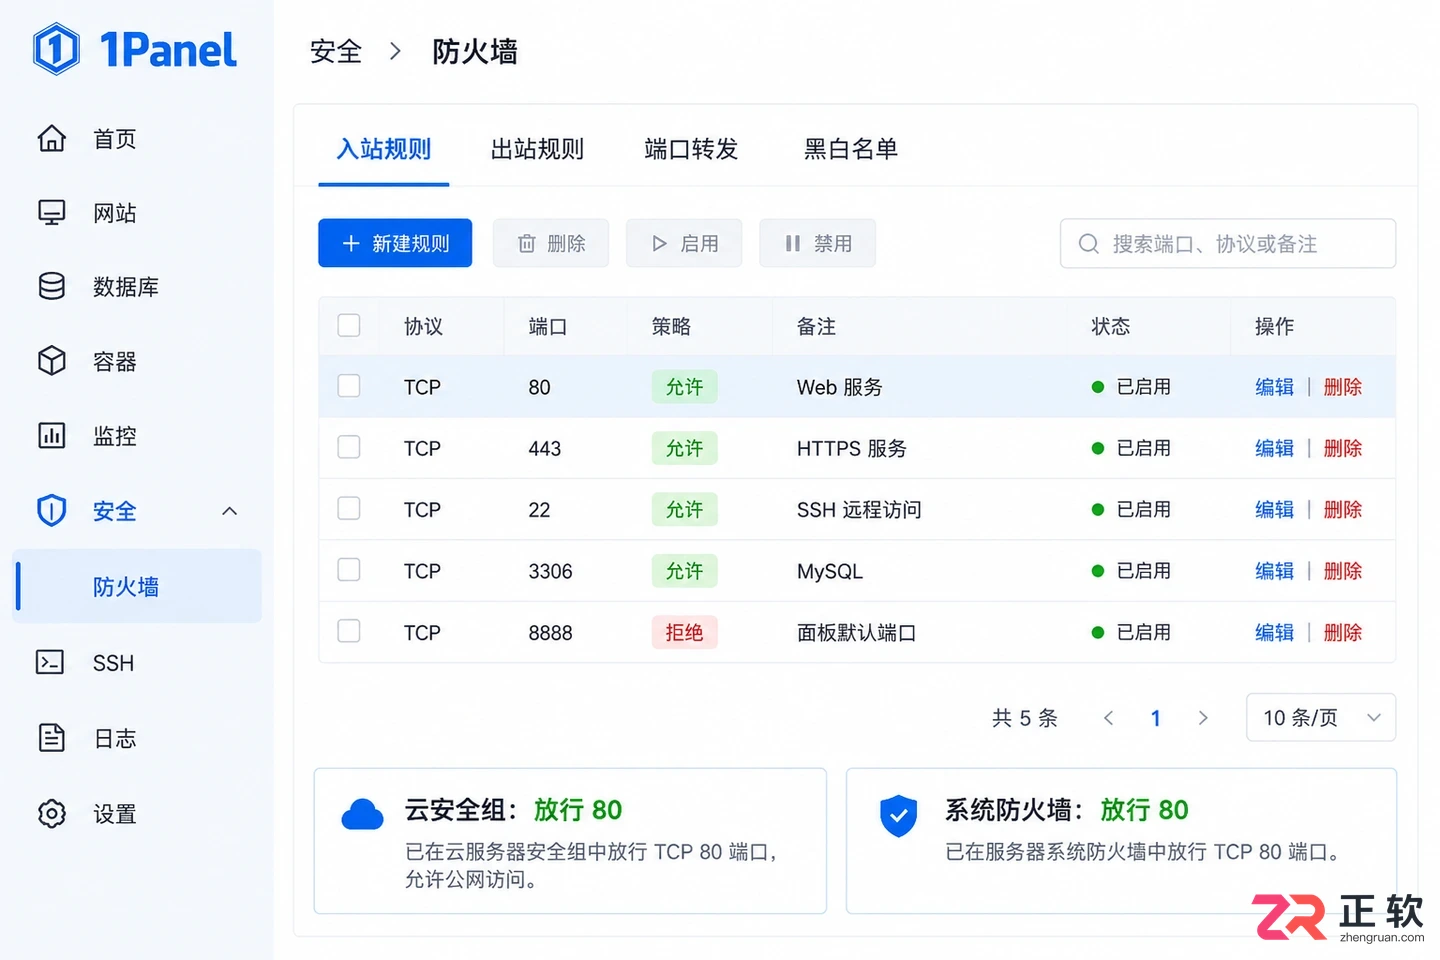Check the port 80 rule checkbox
Screen dimensions: 1440x960
349,386
